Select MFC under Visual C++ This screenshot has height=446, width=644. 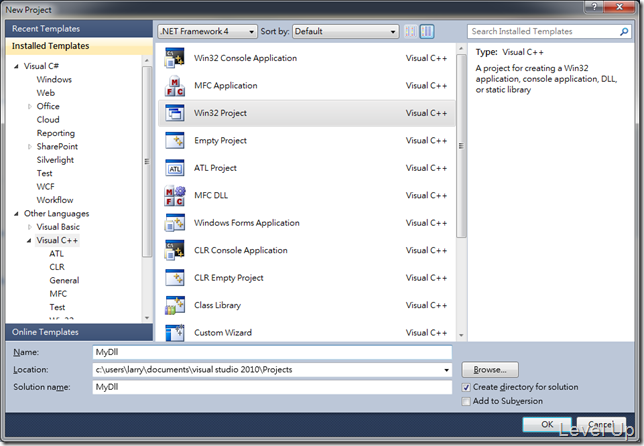point(58,294)
